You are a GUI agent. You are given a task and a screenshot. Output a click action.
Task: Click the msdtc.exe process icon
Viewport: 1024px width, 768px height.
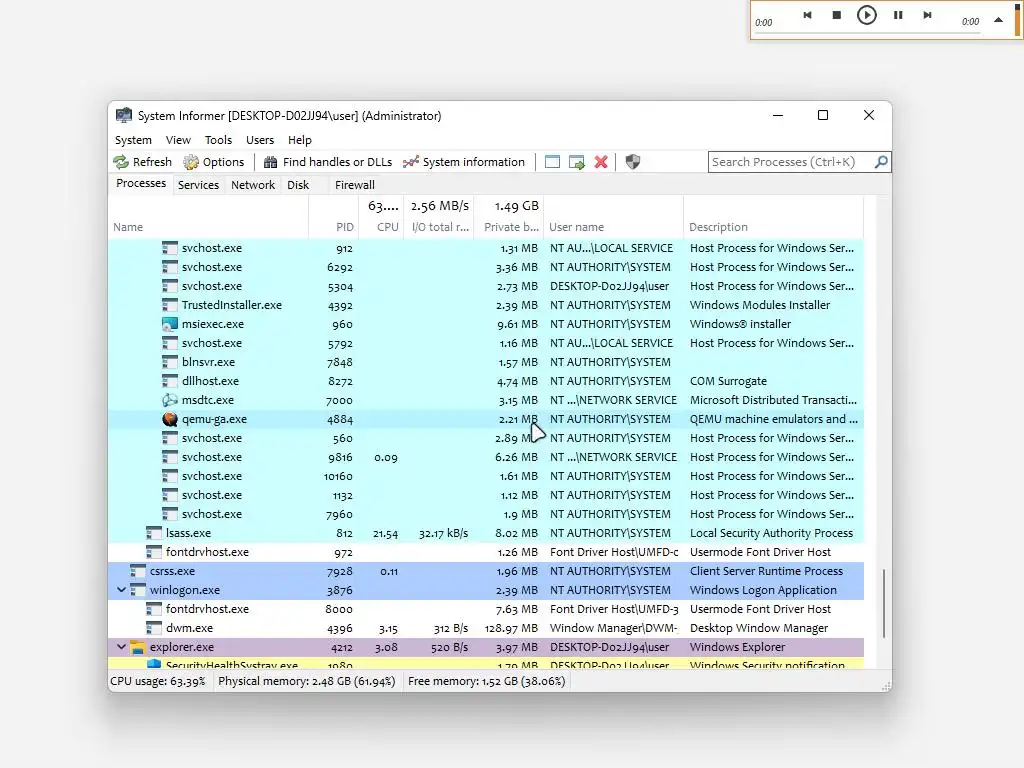[170, 400]
